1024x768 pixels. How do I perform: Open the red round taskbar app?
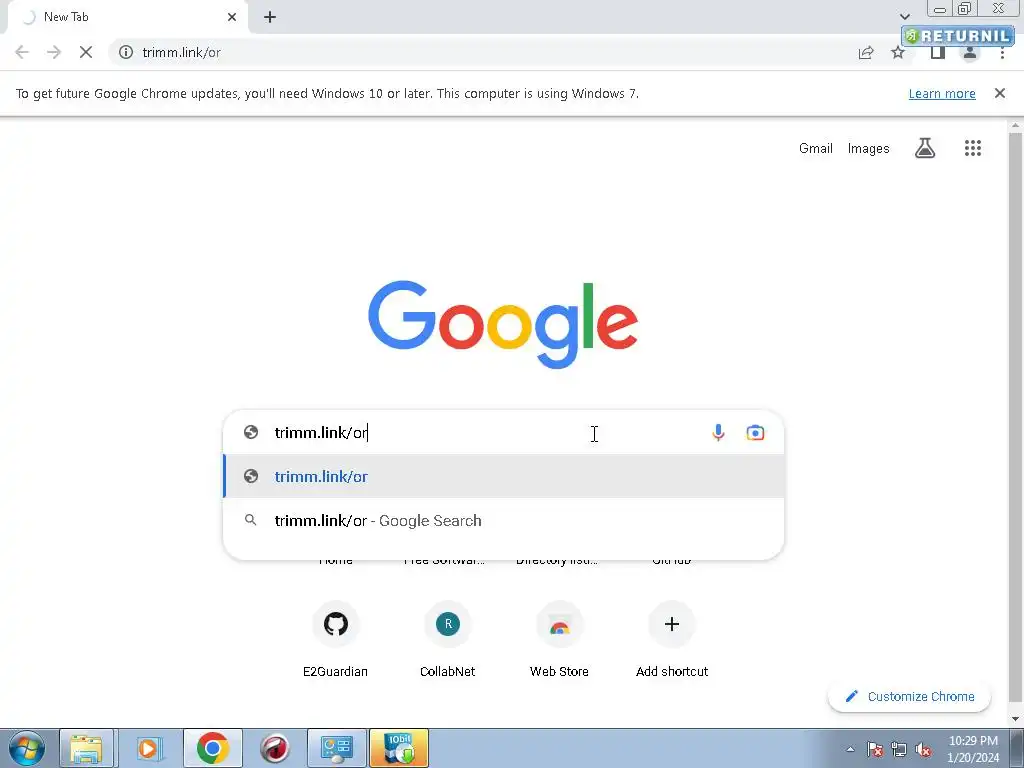point(274,748)
